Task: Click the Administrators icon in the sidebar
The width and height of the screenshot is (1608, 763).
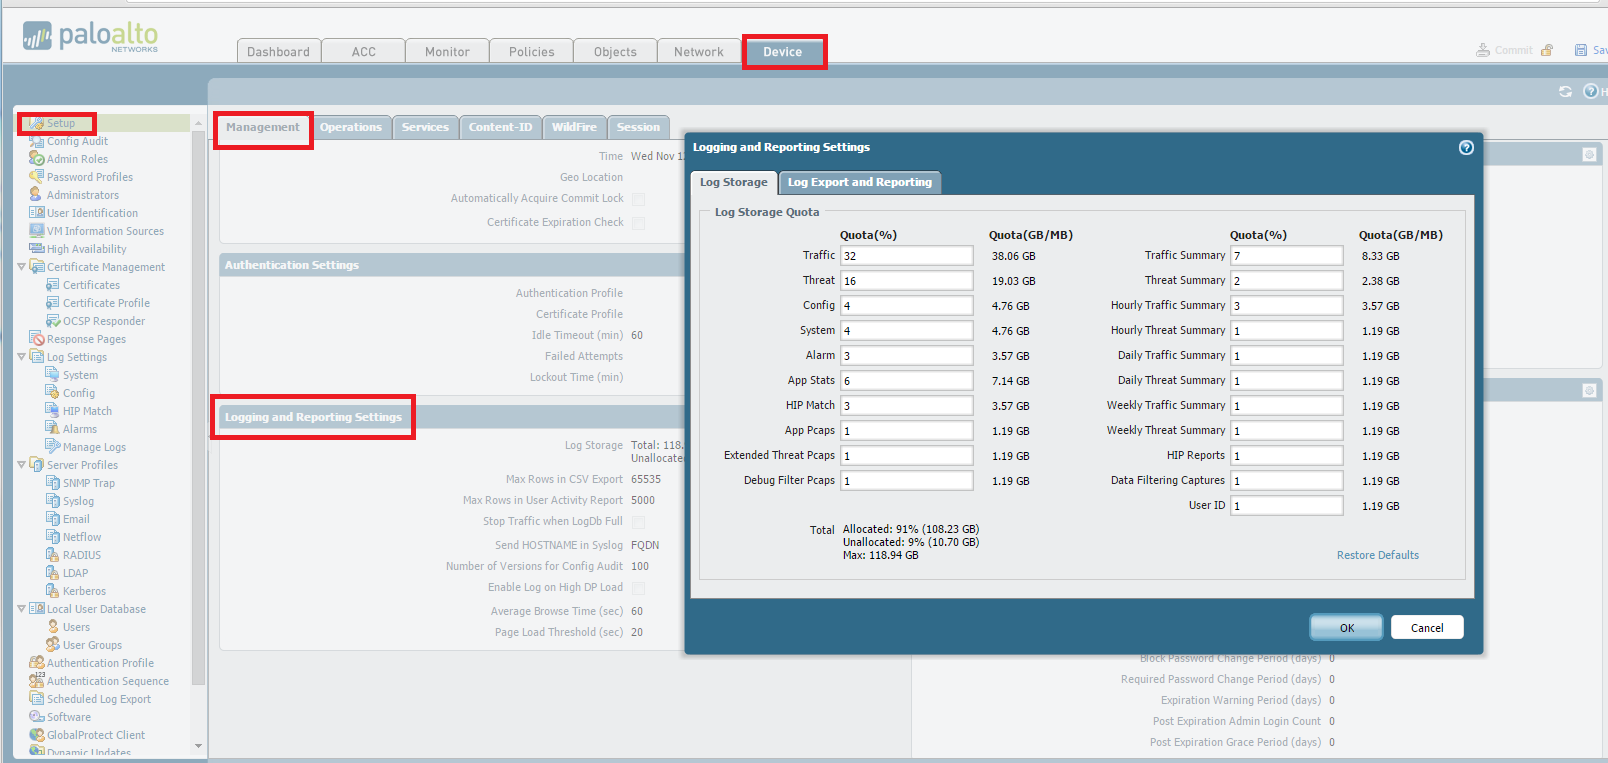Action: click(36, 195)
